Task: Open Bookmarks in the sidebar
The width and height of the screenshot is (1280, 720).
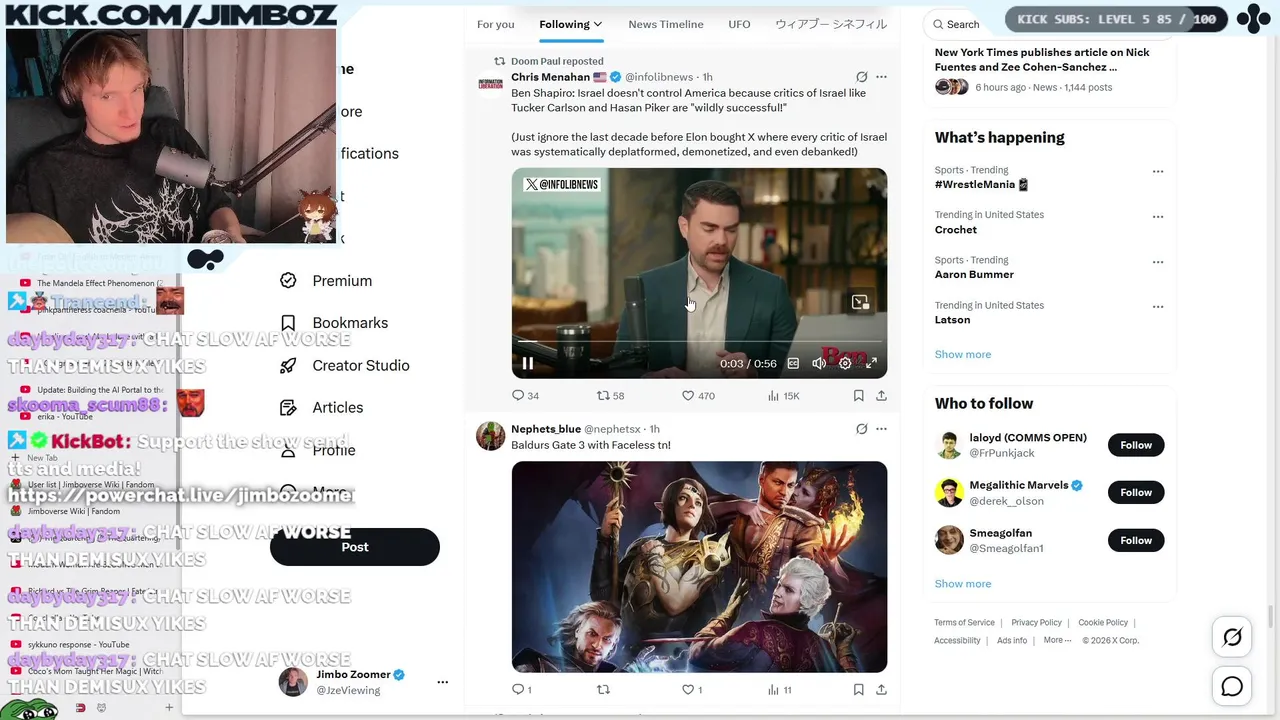Action: pyautogui.click(x=335, y=323)
